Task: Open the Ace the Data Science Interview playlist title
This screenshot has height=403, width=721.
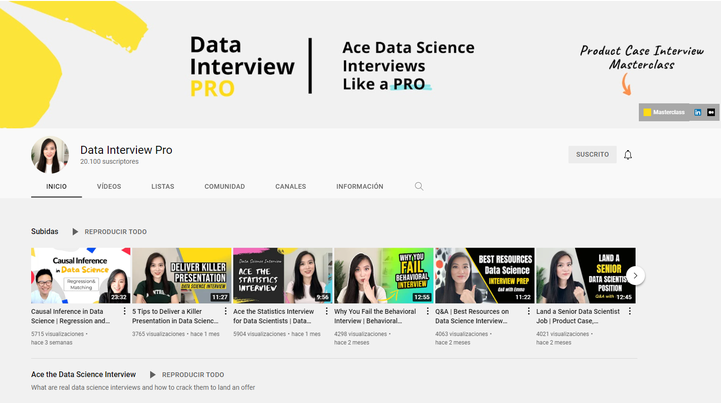Action: pyautogui.click(x=83, y=374)
